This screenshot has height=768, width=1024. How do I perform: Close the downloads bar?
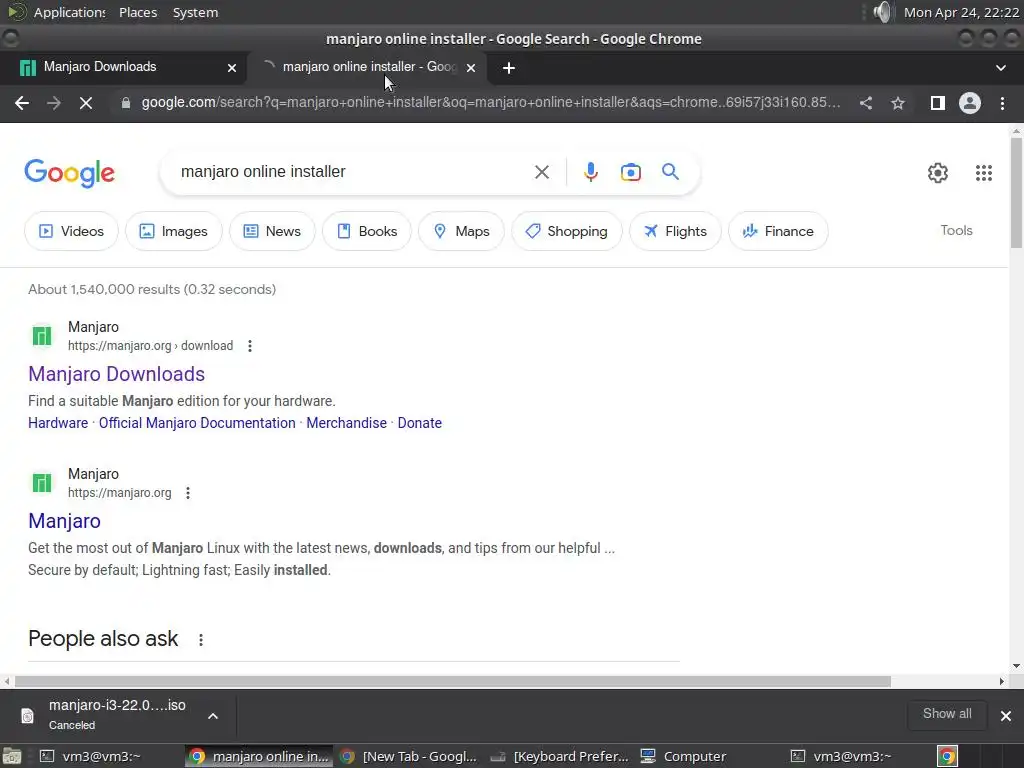pos(1006,716)
